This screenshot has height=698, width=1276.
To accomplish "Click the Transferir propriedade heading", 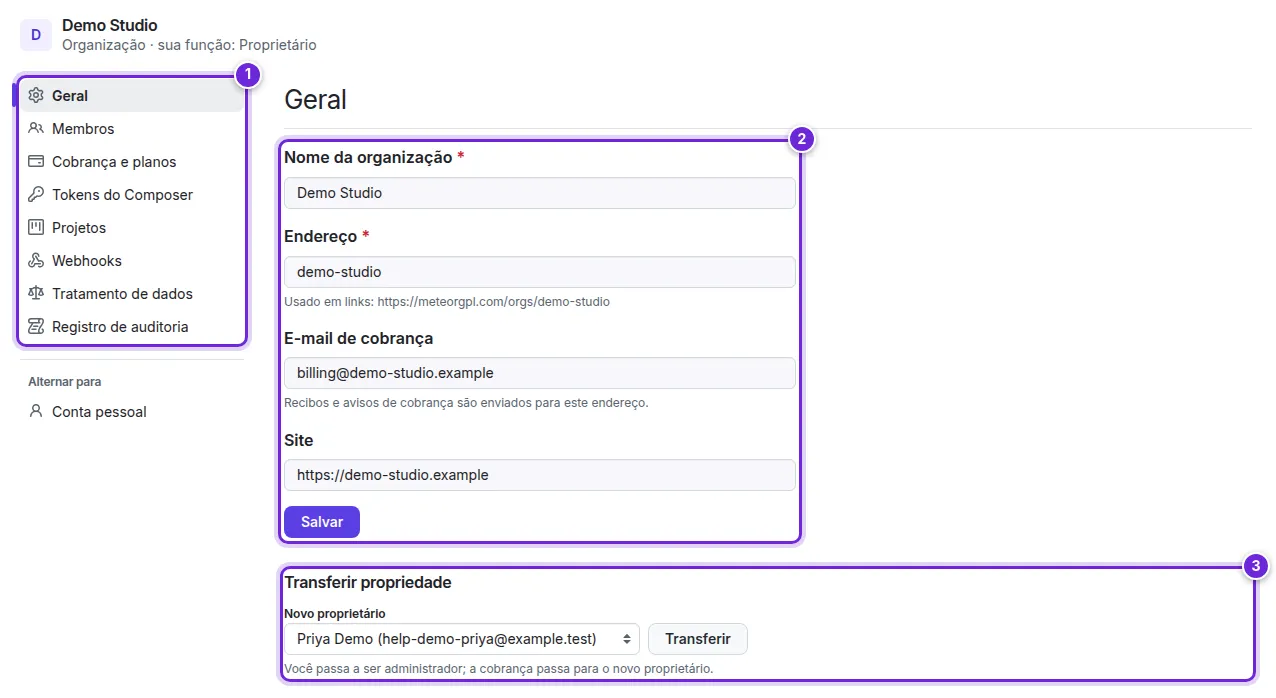I will (368, 582).
